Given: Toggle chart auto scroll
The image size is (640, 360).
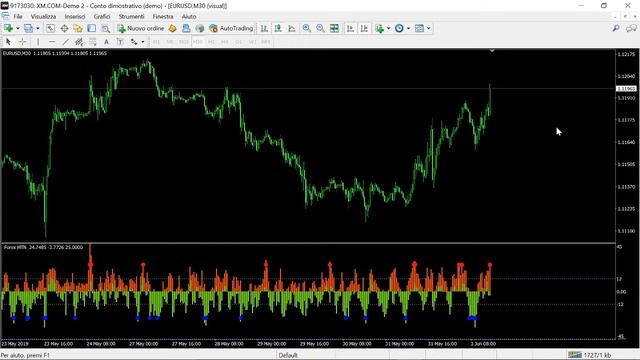Looking at the screenshot, I should pos(350,28).
